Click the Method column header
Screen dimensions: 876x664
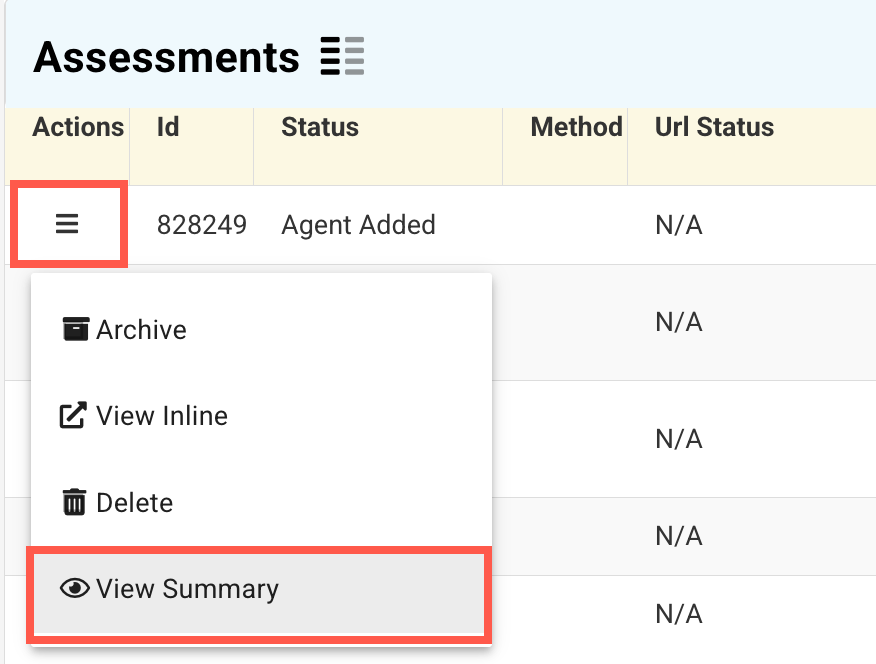tap(576, 127)
